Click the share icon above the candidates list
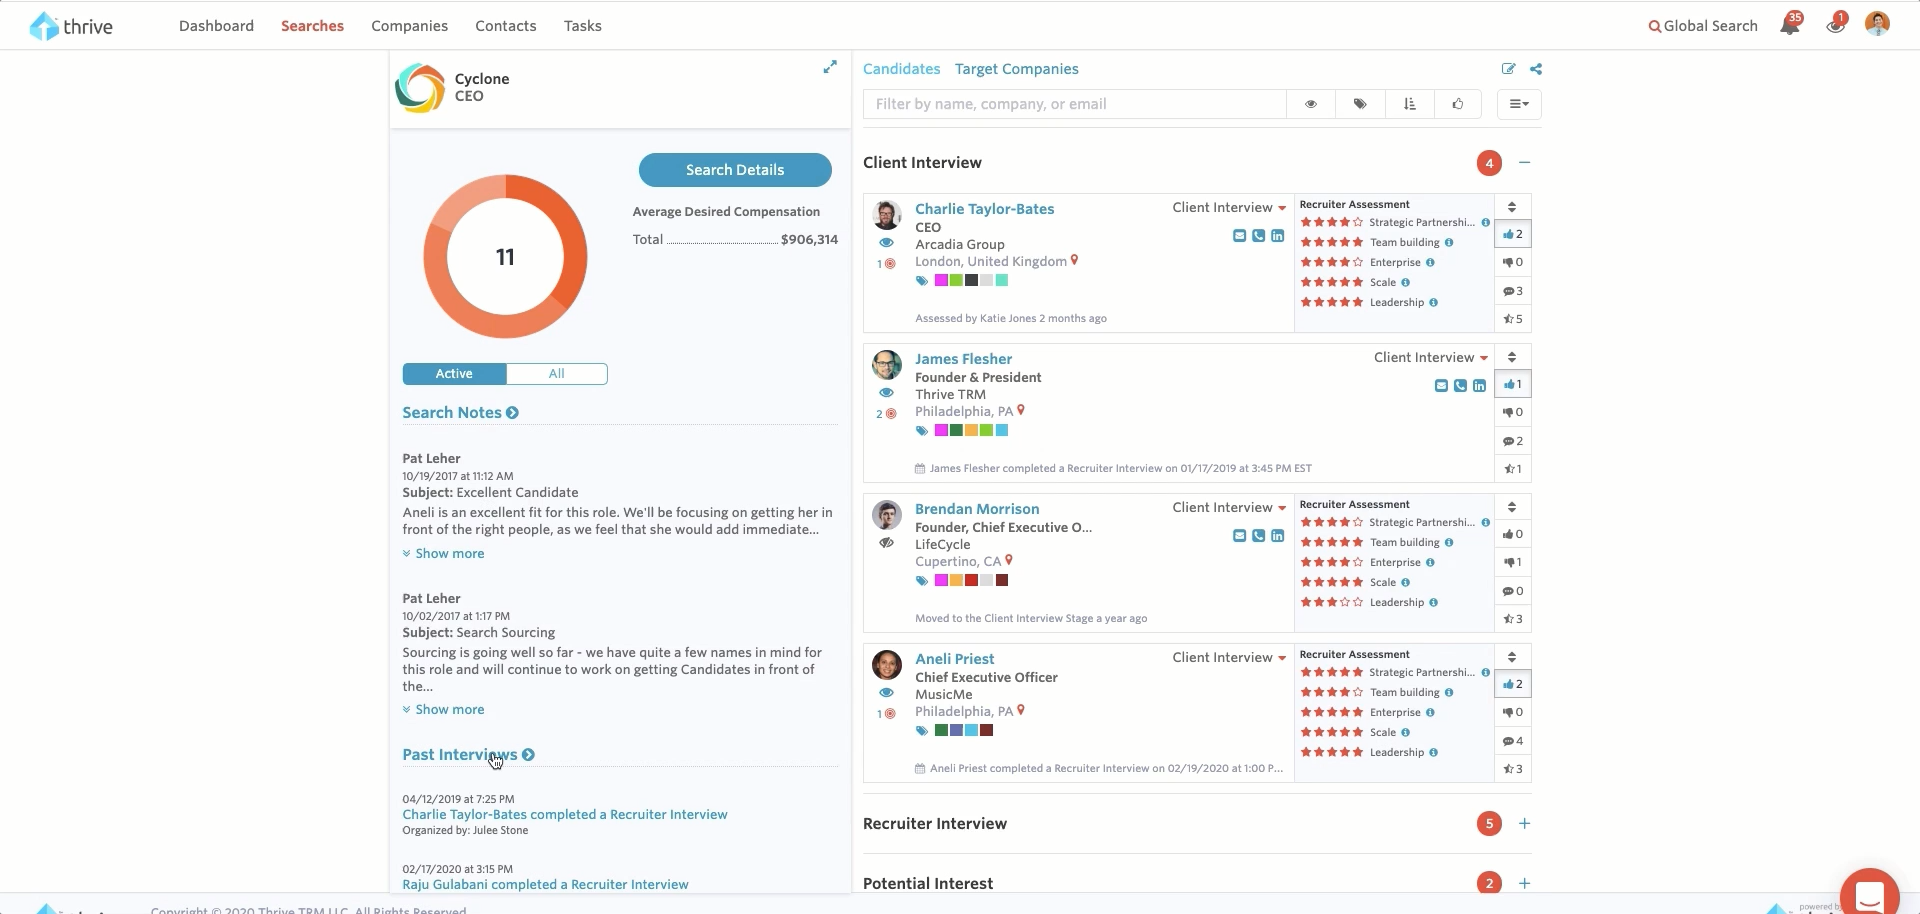The width and height of the screenshot is (1920, 914). pyautogui.click(x=1536, y=69)
